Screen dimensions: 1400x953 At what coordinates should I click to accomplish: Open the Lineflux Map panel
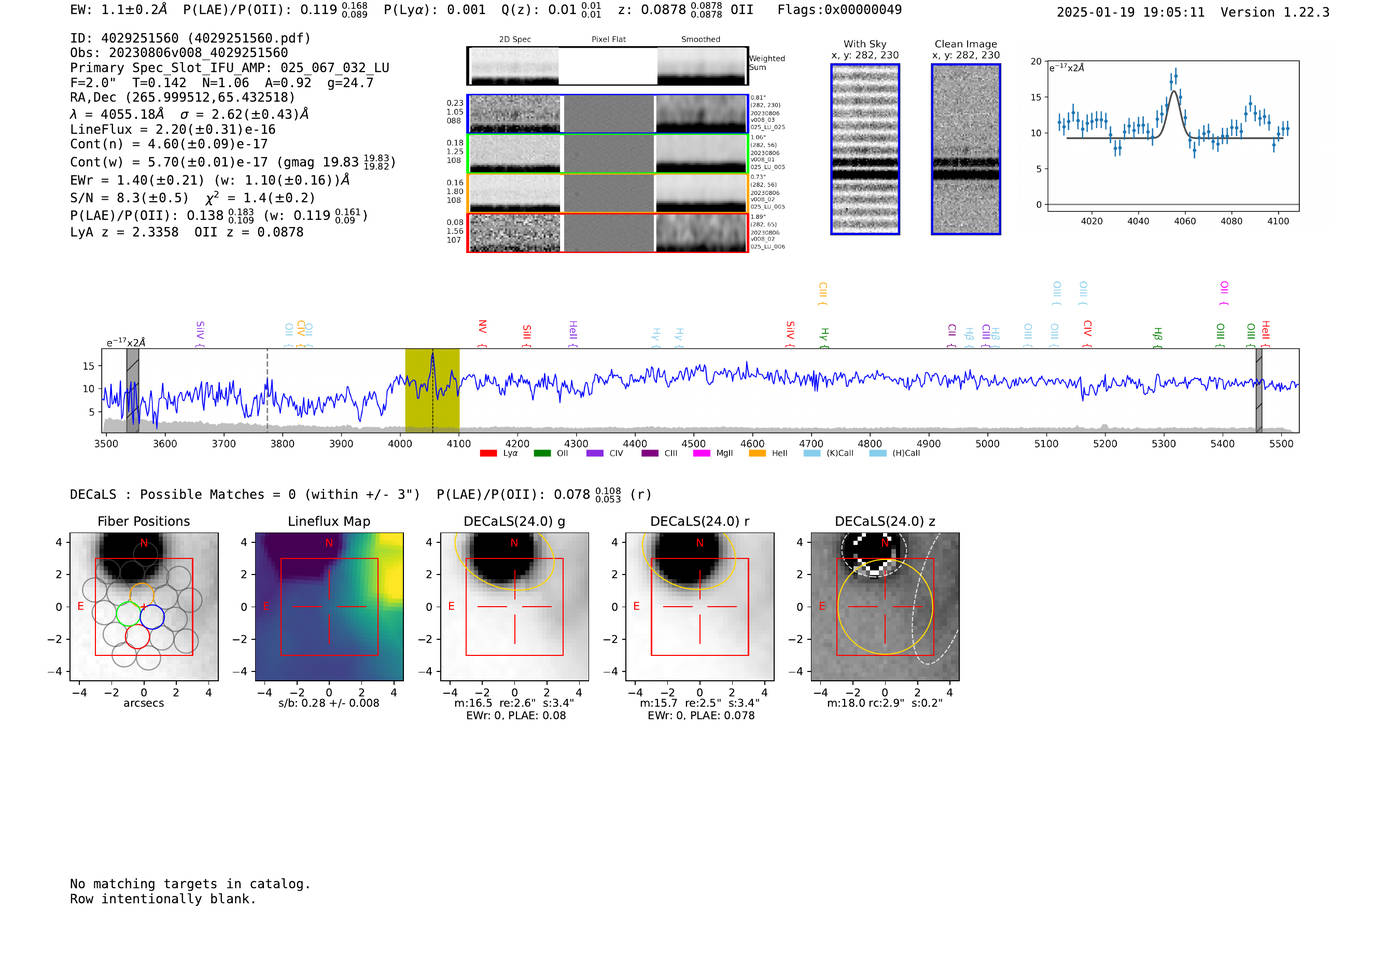tap(329, 607)
